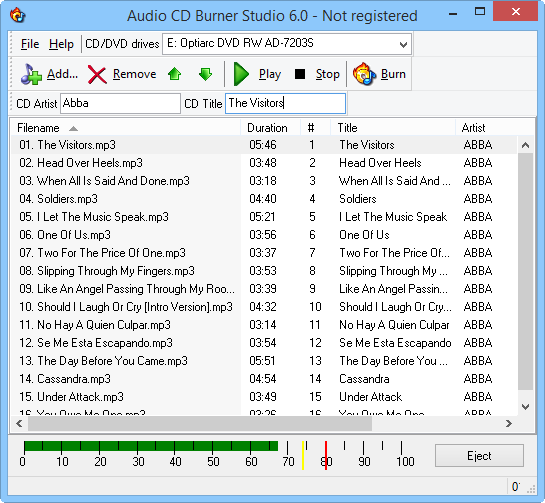Select row 15. Under Attack.mp3
Viewport: 545px width, 503px height.
click(264, 397)
